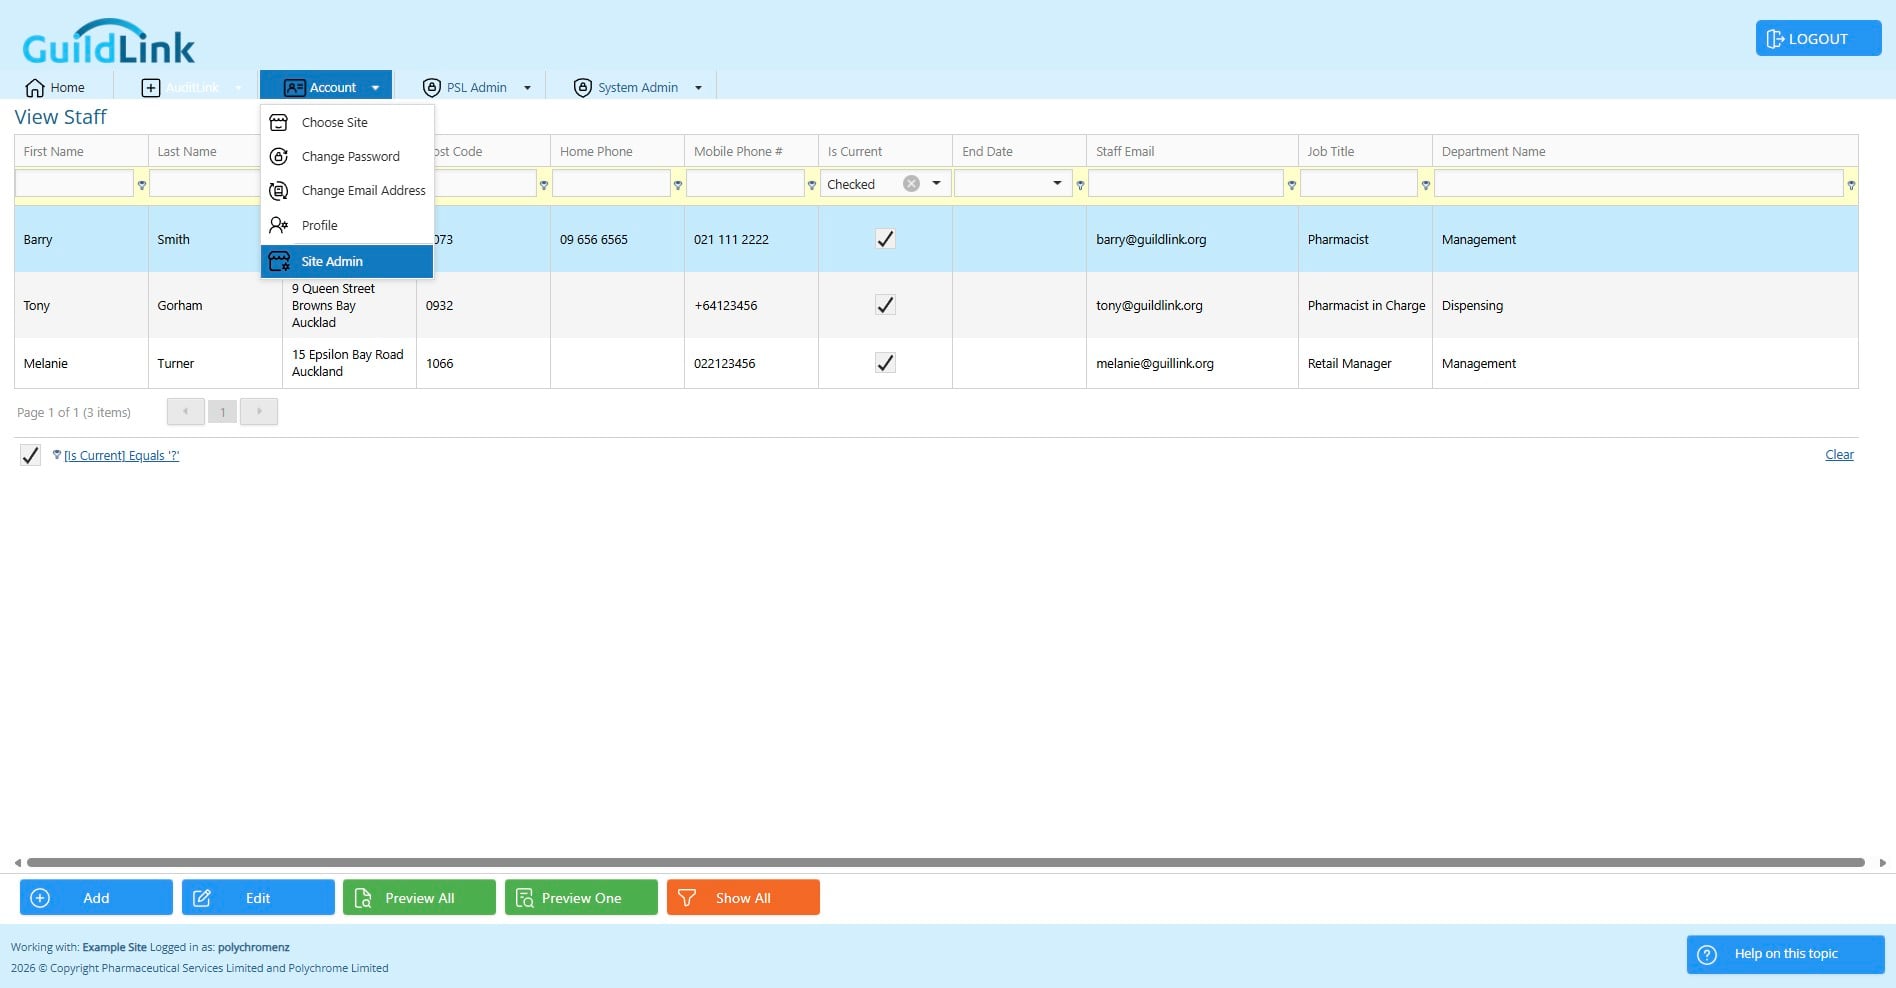
Task: Click filter icon beside Job Title filter
Action: pyautogui.click(x=1426, y=185)
